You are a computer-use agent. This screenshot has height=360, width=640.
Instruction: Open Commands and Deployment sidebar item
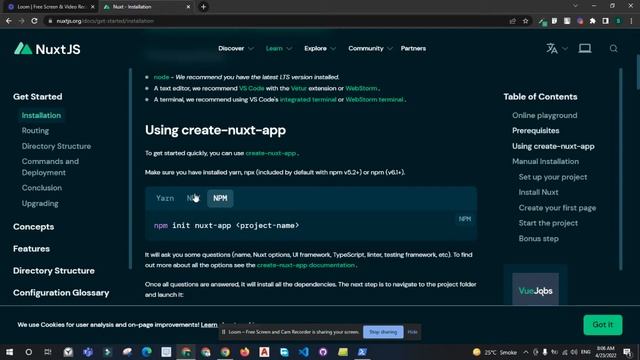(50, 167)
